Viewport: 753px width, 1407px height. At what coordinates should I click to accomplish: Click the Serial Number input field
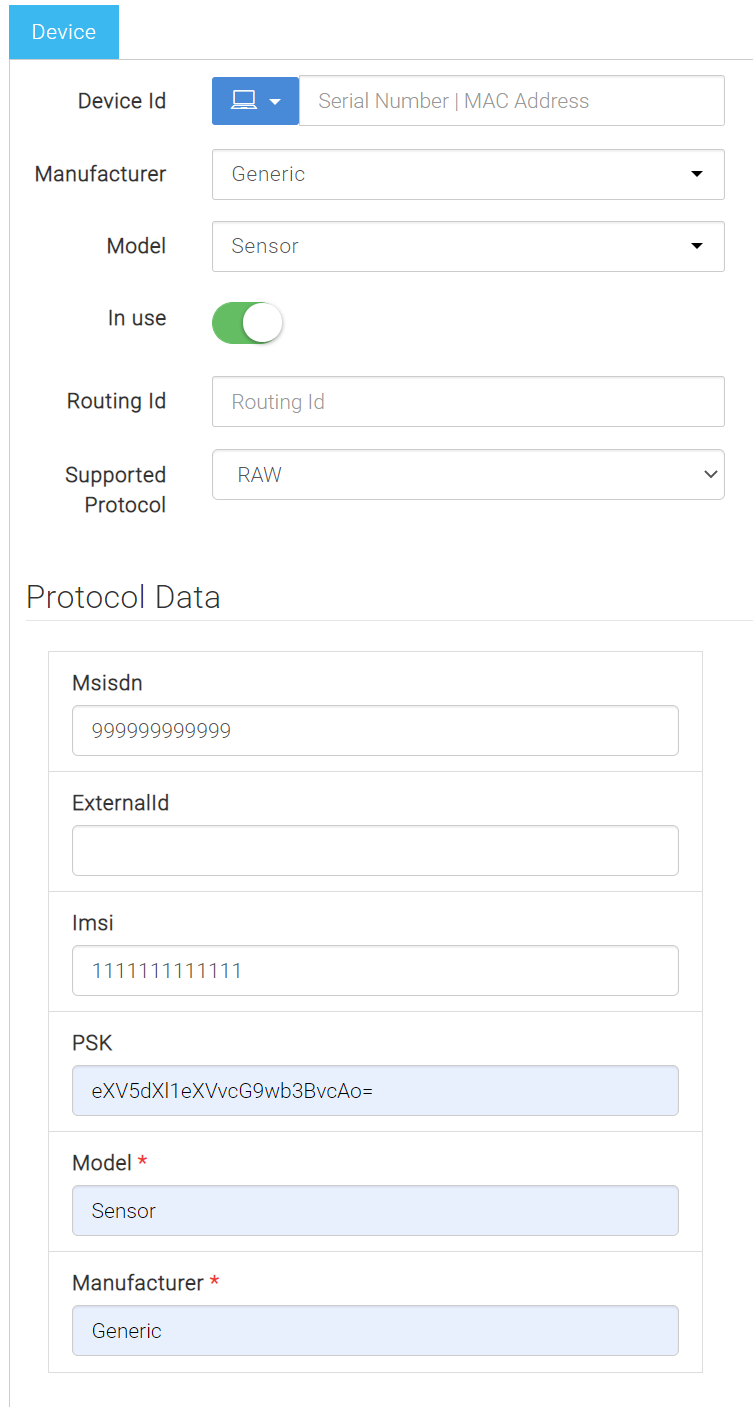point(512,101)
